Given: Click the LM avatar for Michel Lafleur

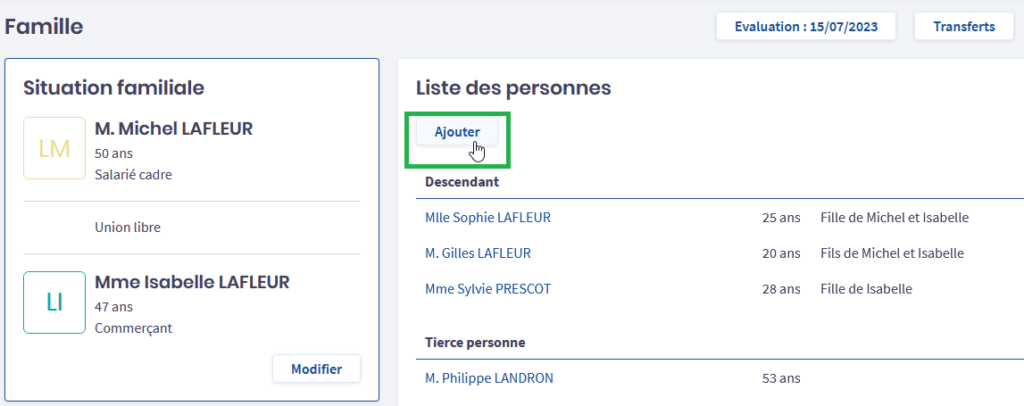Looking at the screenshot, I should tap(54, 149).
